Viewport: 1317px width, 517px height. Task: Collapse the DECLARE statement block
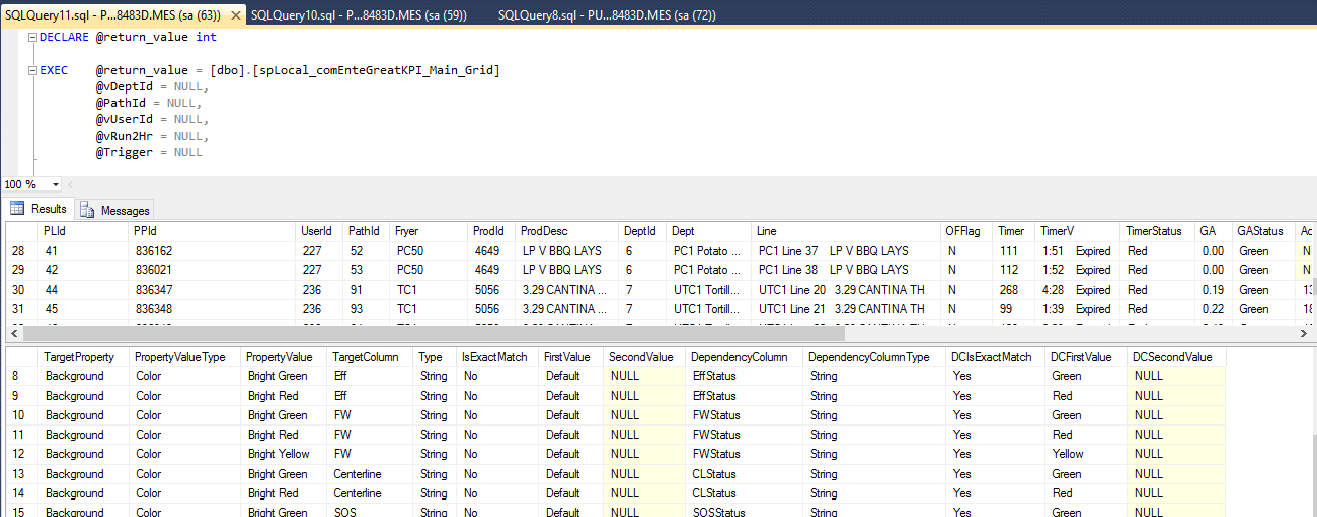point(32,37)
